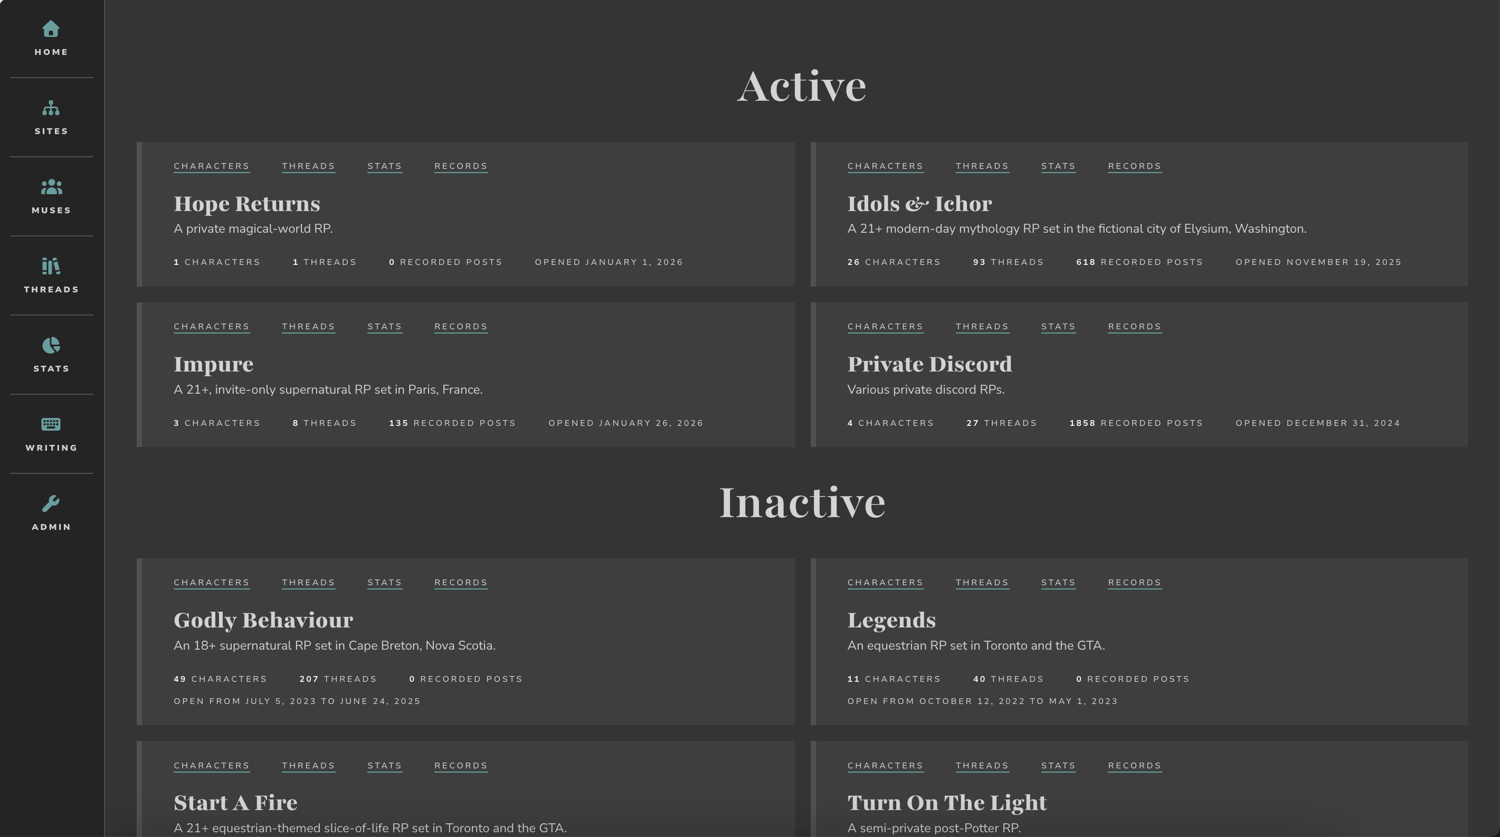Open Stats pie chart icon

point(51,345)
